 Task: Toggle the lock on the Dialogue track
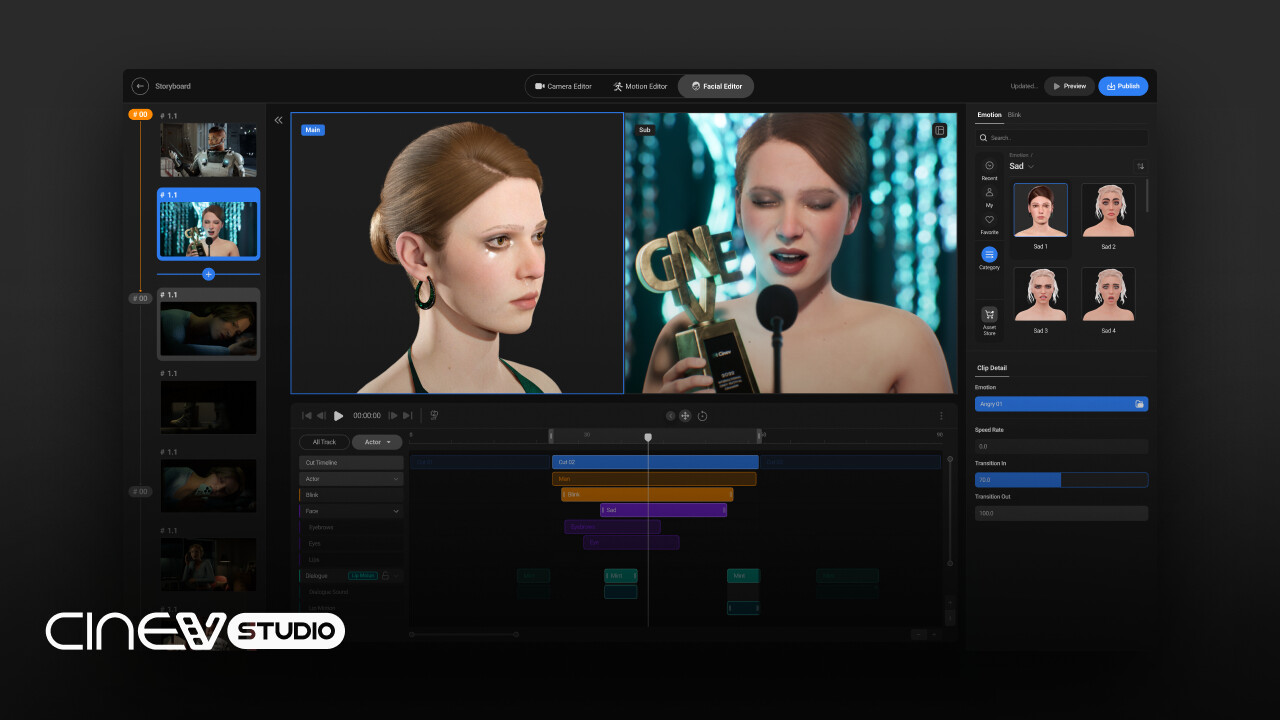click(x=385, y=576)
